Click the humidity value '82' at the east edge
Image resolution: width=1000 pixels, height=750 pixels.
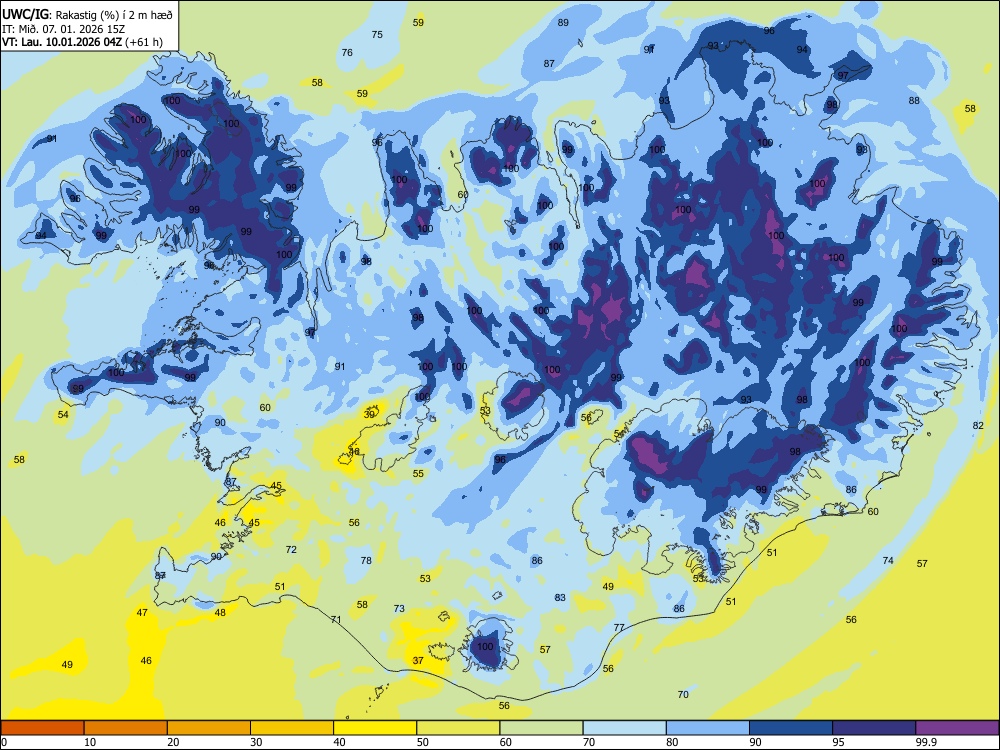[978, 425]
